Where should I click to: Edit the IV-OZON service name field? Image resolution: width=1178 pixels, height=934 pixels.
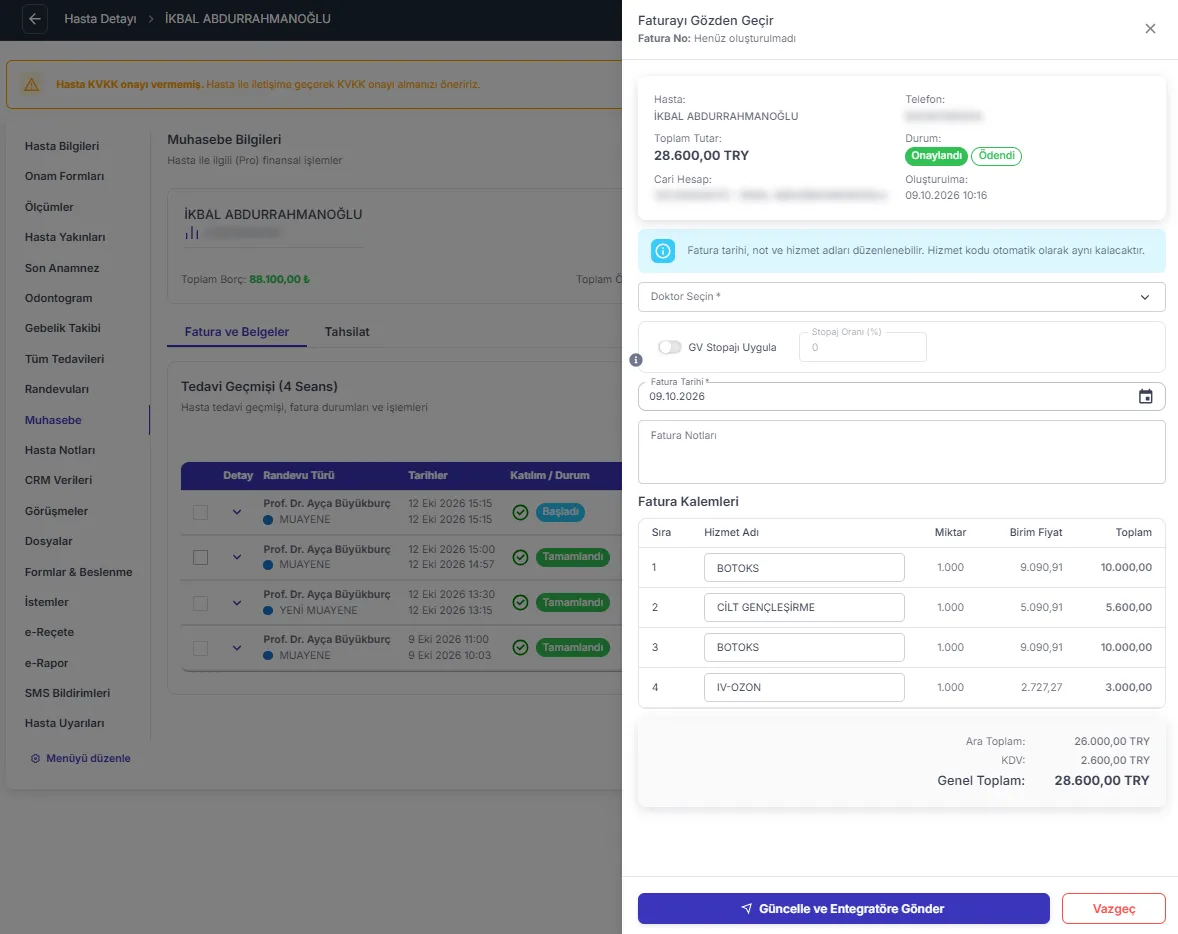coord(804,687)
